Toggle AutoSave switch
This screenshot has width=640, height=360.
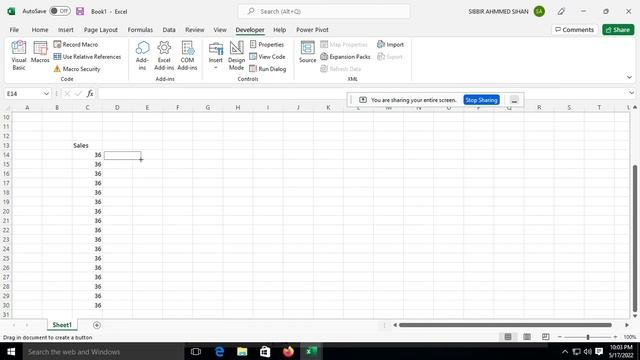coord(60,11)
